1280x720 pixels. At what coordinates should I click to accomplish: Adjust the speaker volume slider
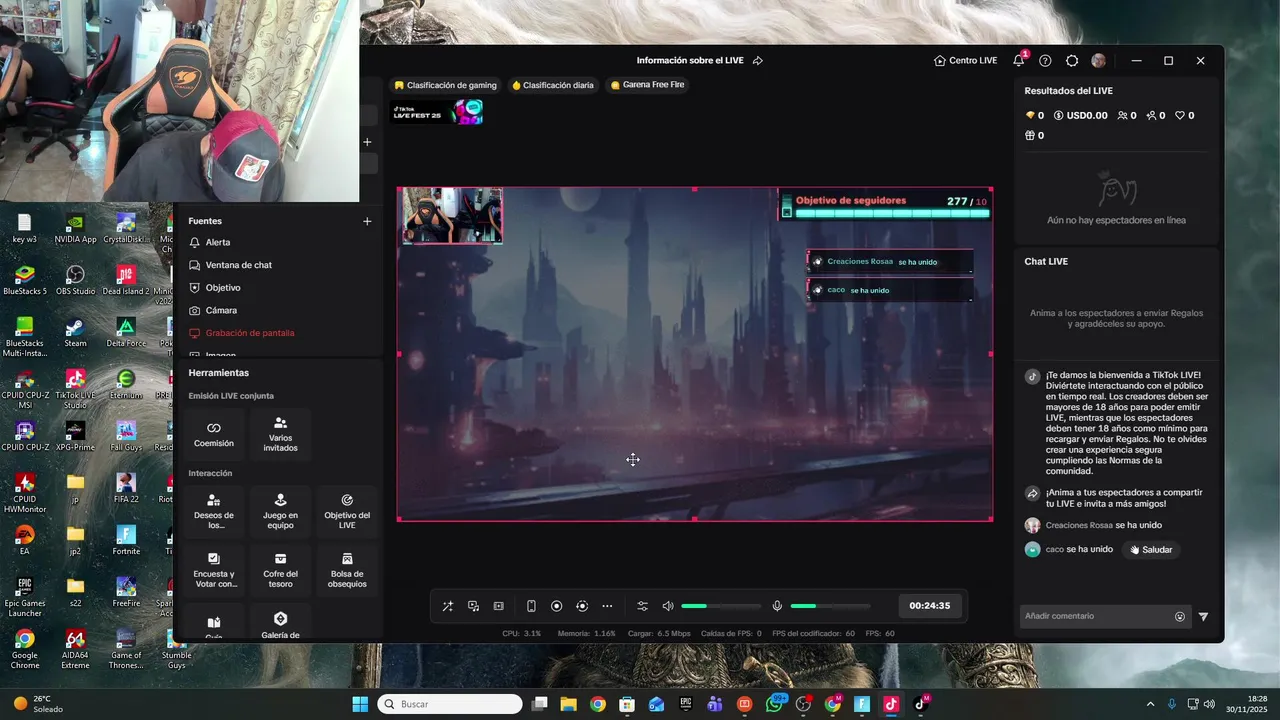pyautogui.click(x=721, y=606)
